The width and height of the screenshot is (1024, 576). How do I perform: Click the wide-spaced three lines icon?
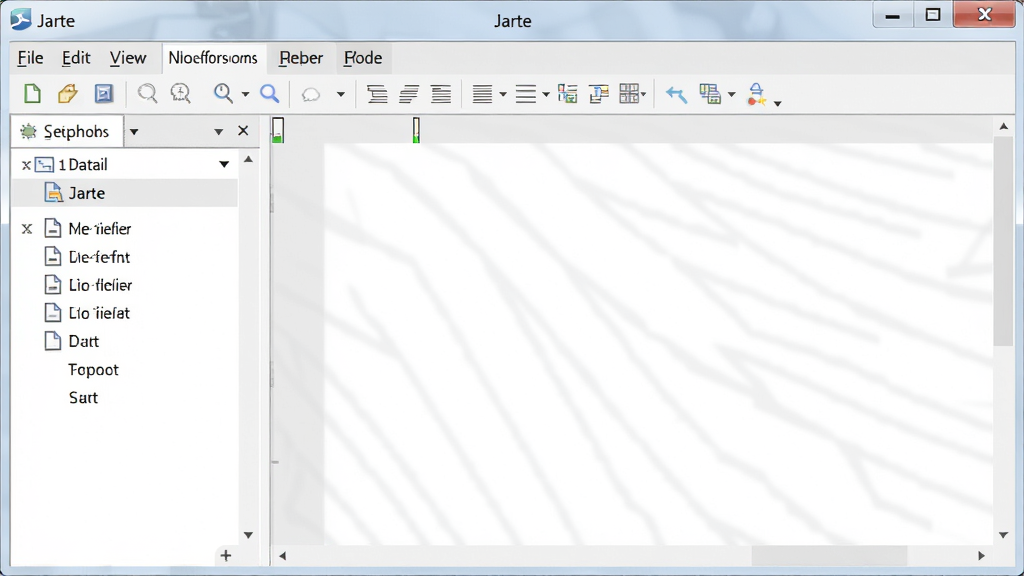(x=526, y=95)
